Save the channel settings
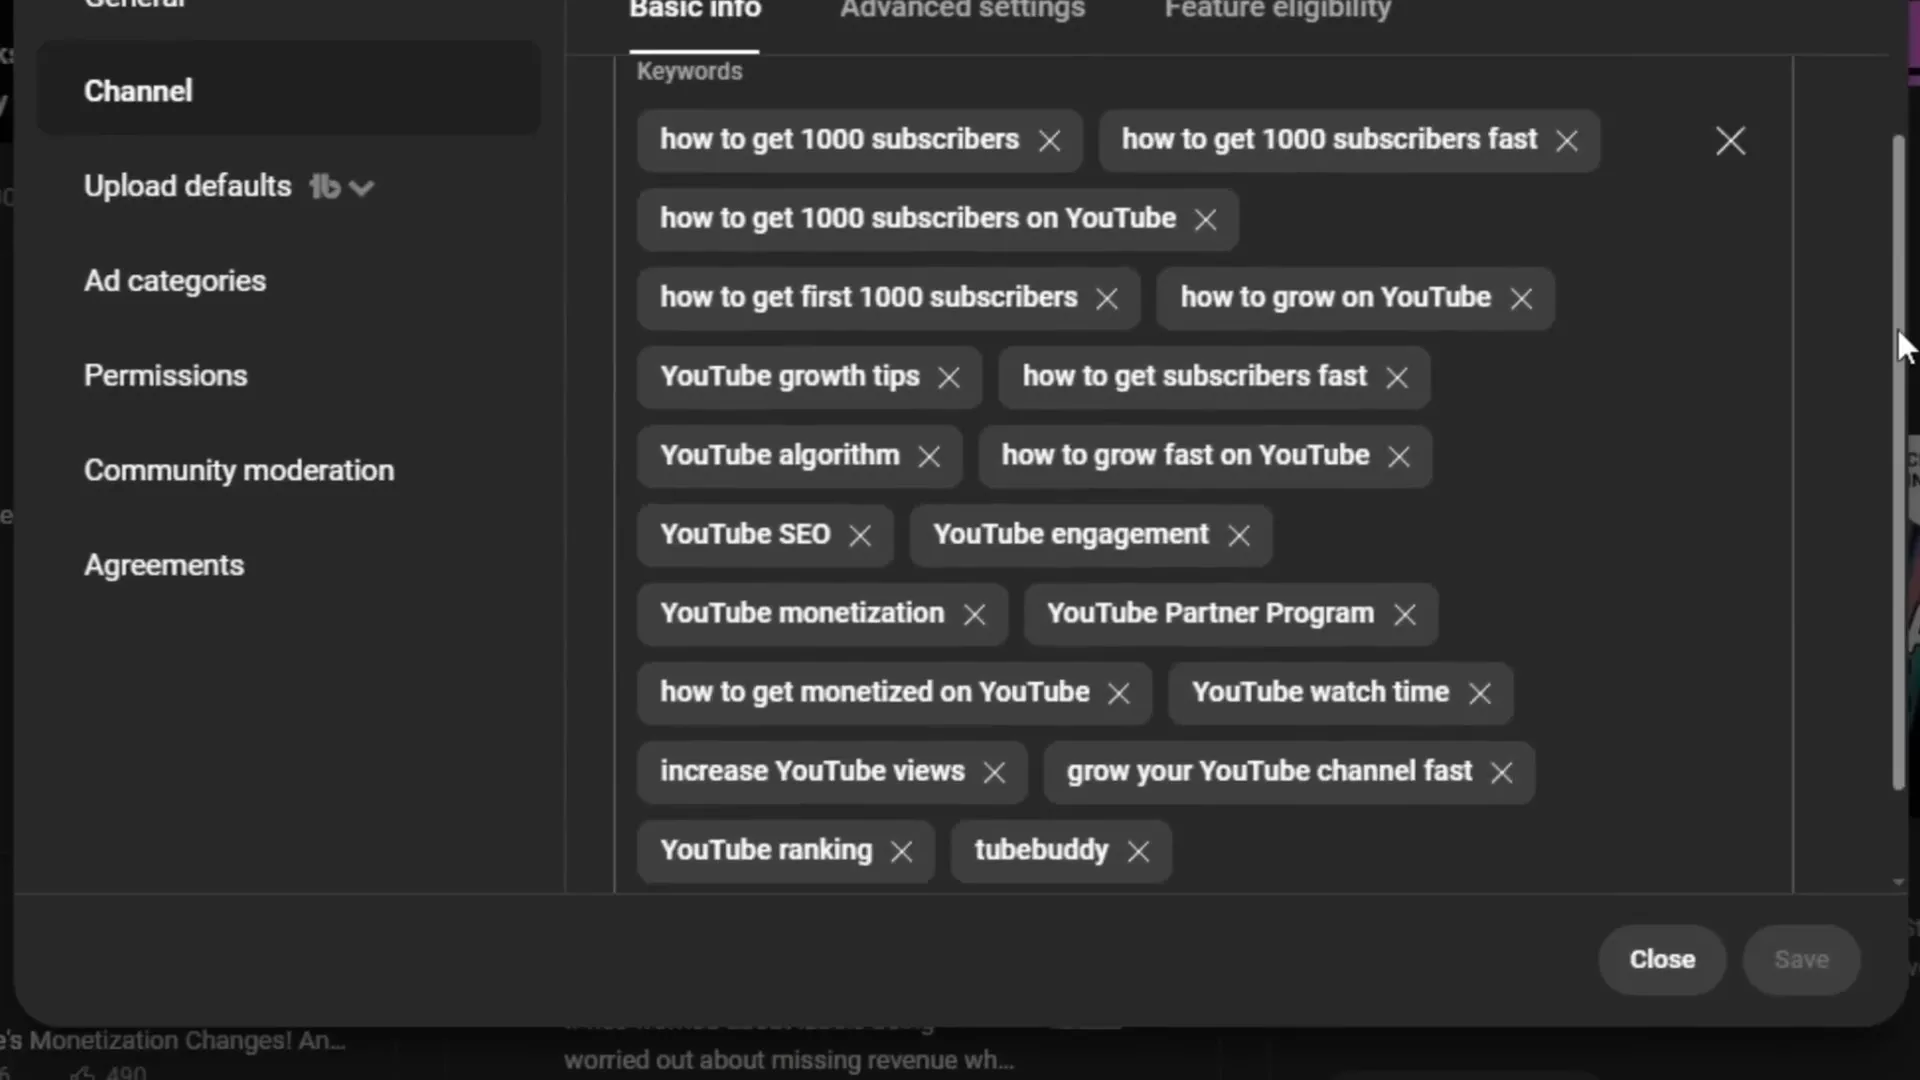This screenshot has height=1080, width=1920. 1801,958
